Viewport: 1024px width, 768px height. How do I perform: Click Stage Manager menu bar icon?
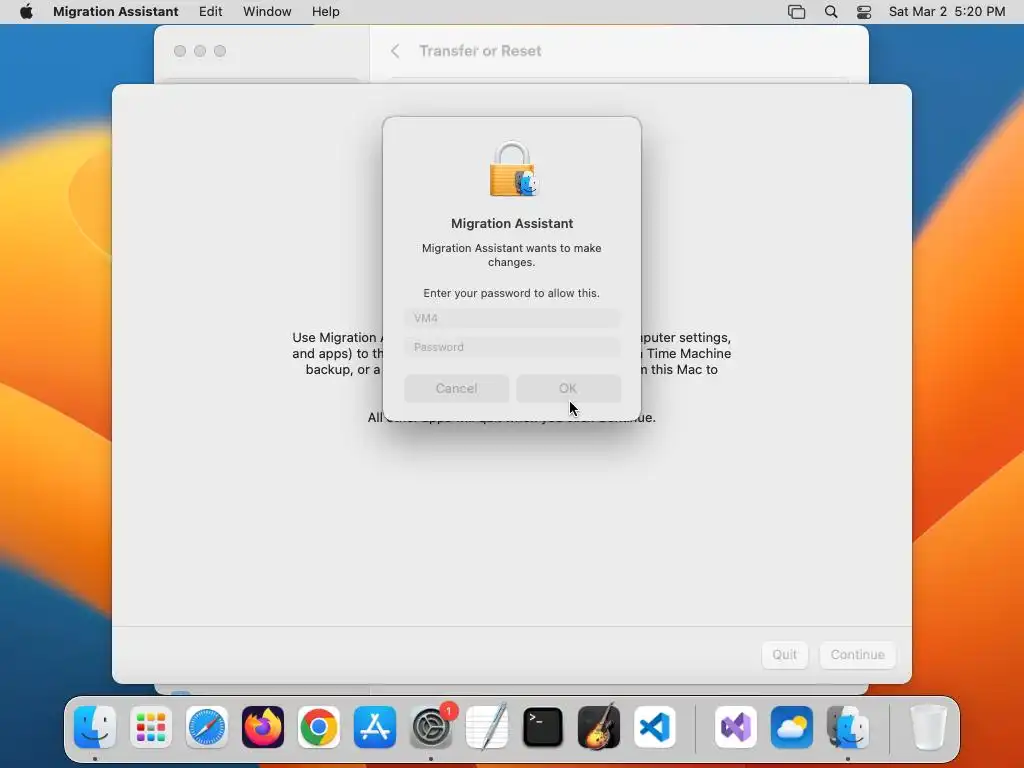tap(797, 12)
